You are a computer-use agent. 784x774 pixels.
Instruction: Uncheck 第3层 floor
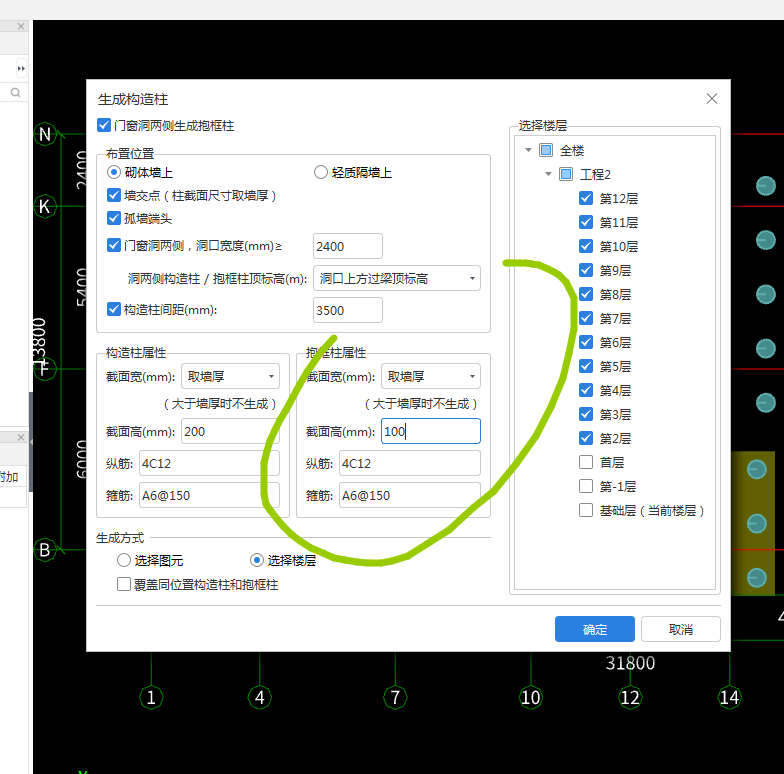pyautogui.click(x=586, y=414)
